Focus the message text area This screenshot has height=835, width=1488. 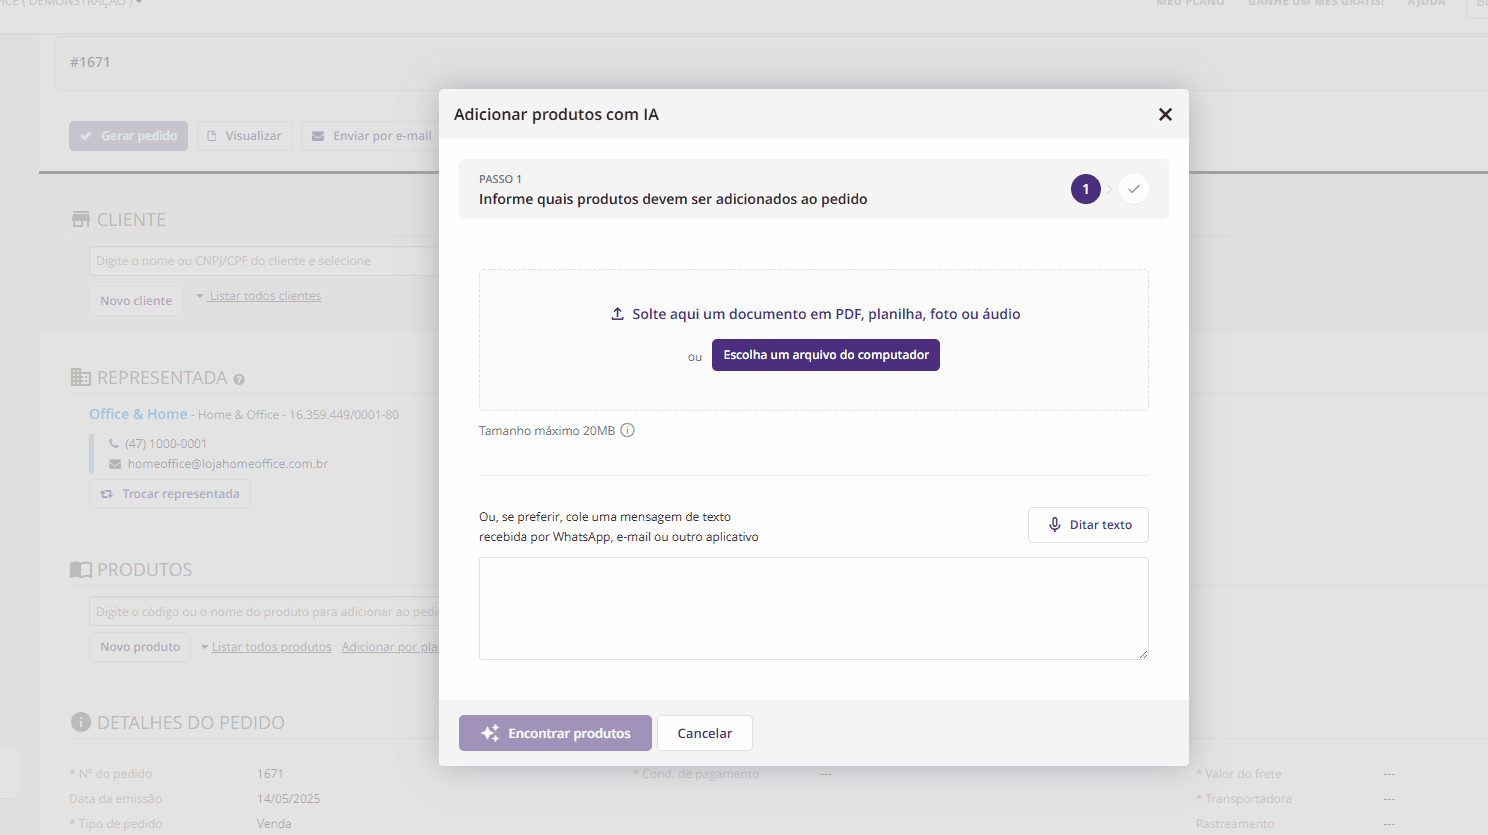click(x=814, y=608)
